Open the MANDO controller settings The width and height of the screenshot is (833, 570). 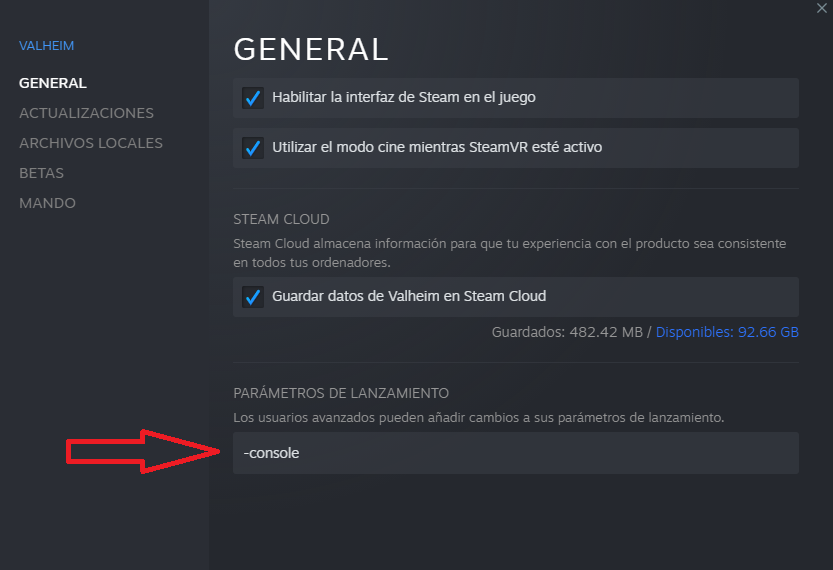point(47,203)
